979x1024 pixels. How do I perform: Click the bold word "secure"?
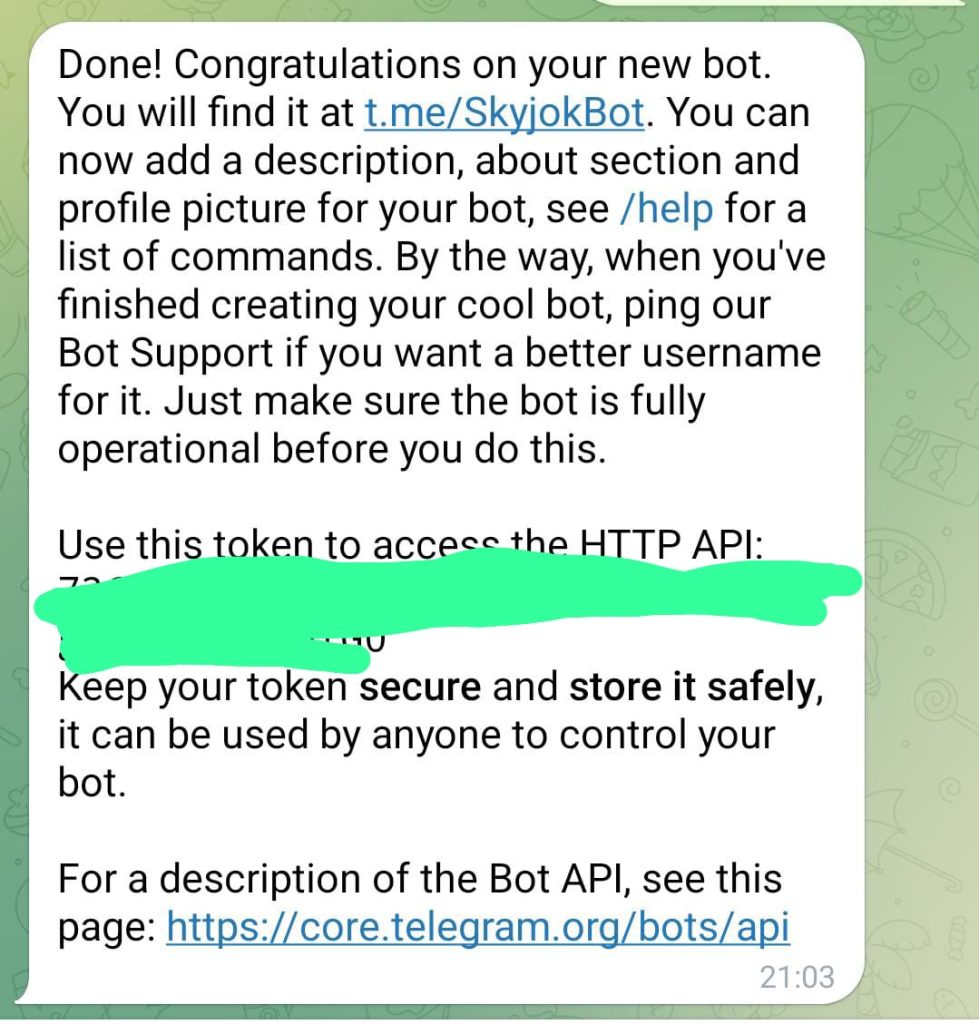(x=420, y=687)
